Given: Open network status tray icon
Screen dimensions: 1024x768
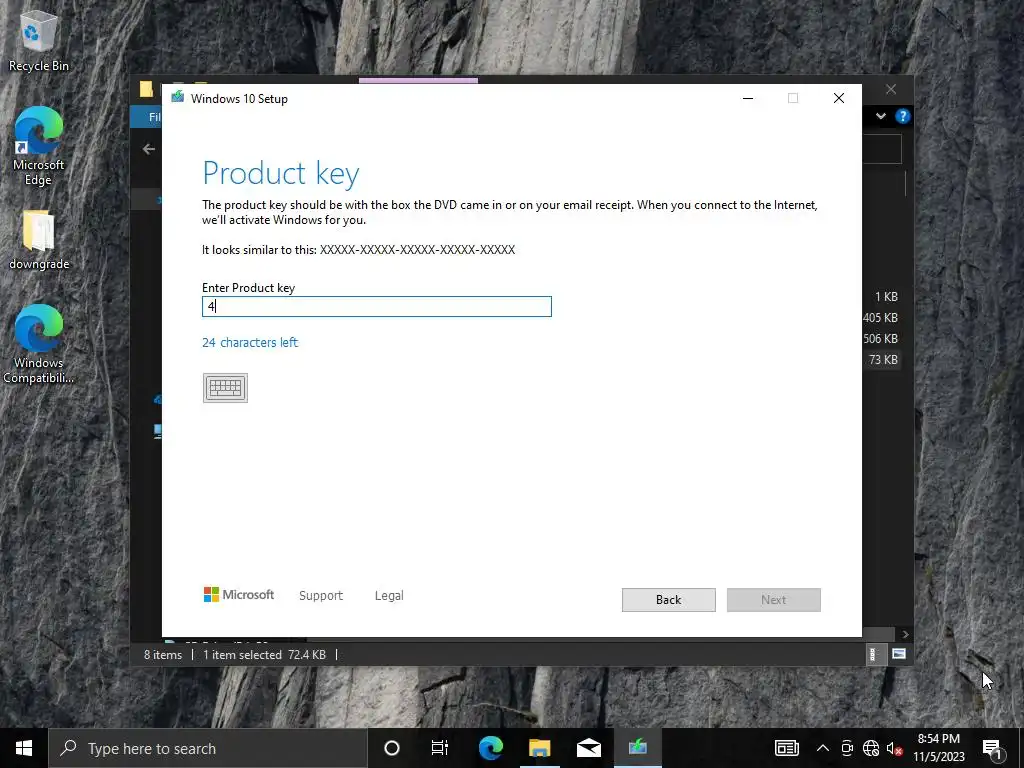Looking at the screenshot, I should click(871, 748).
